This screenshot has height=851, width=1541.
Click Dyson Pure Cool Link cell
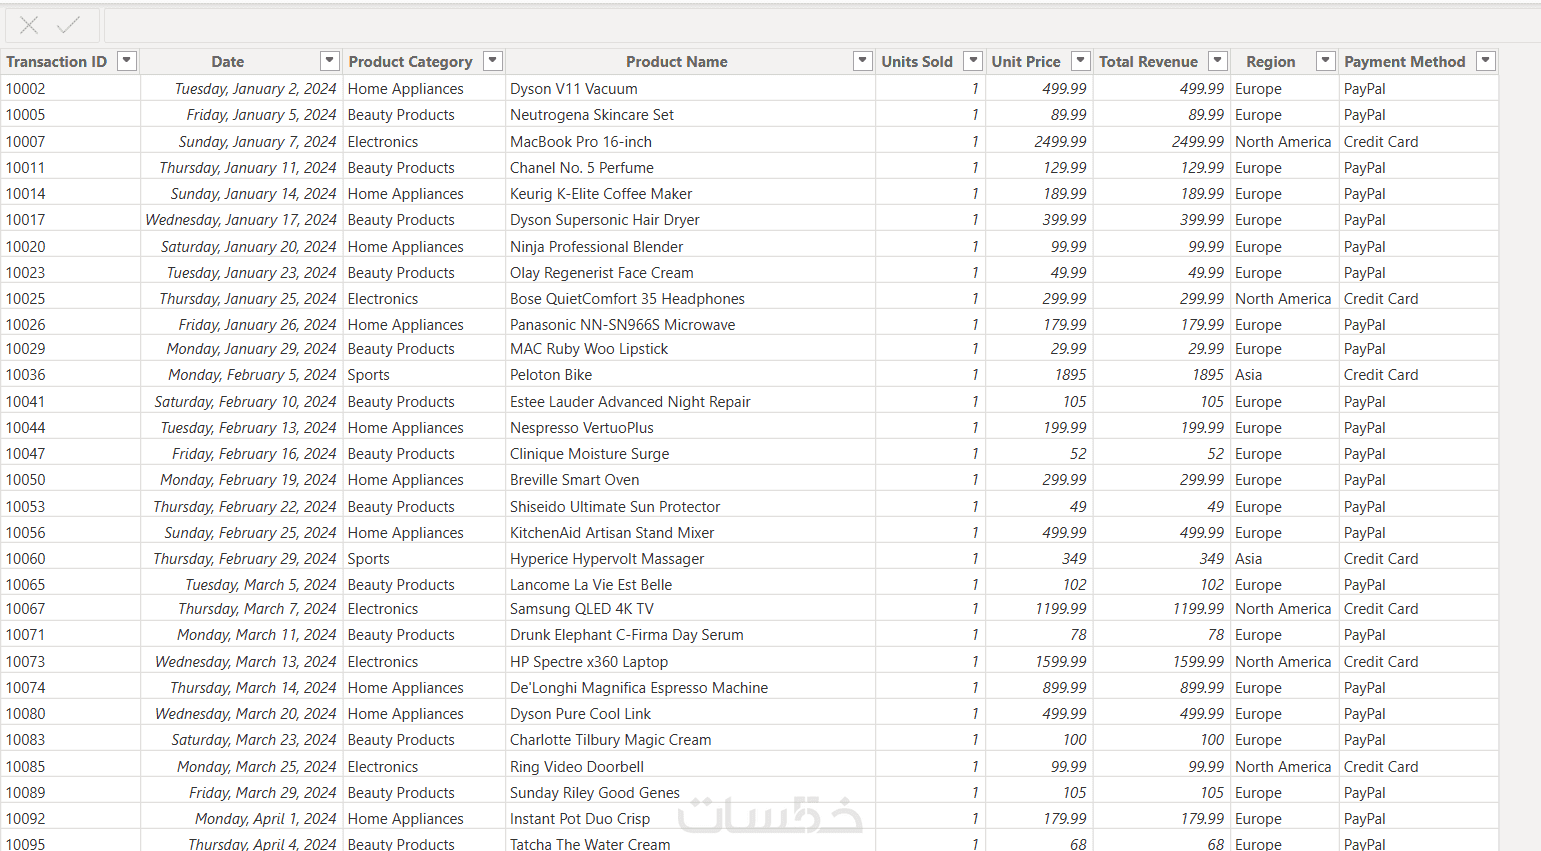(x=690, y=714)
